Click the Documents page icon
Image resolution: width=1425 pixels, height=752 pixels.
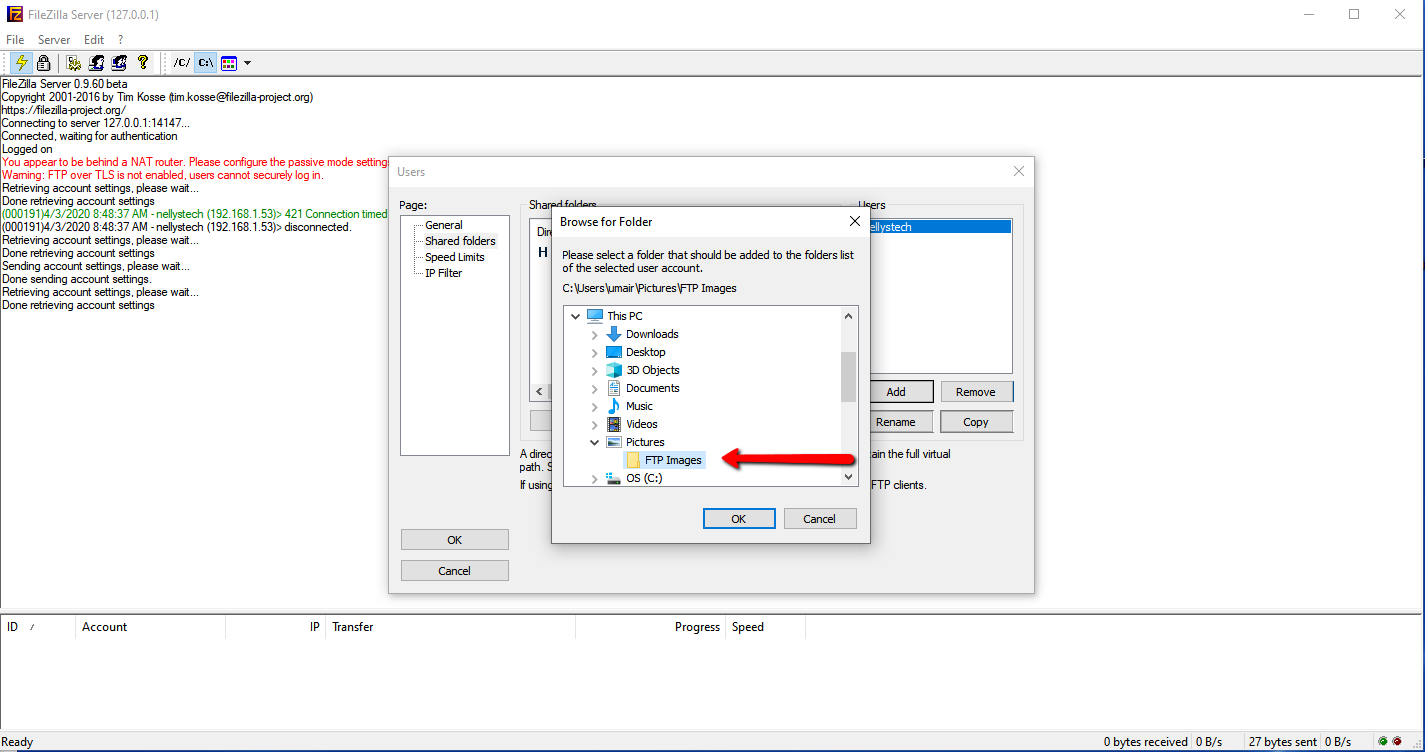point(614,388)
